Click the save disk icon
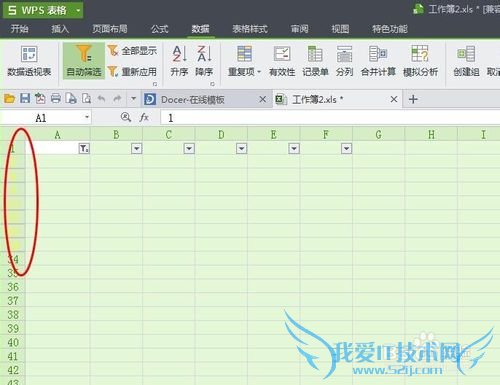 (x=25, y=99)
